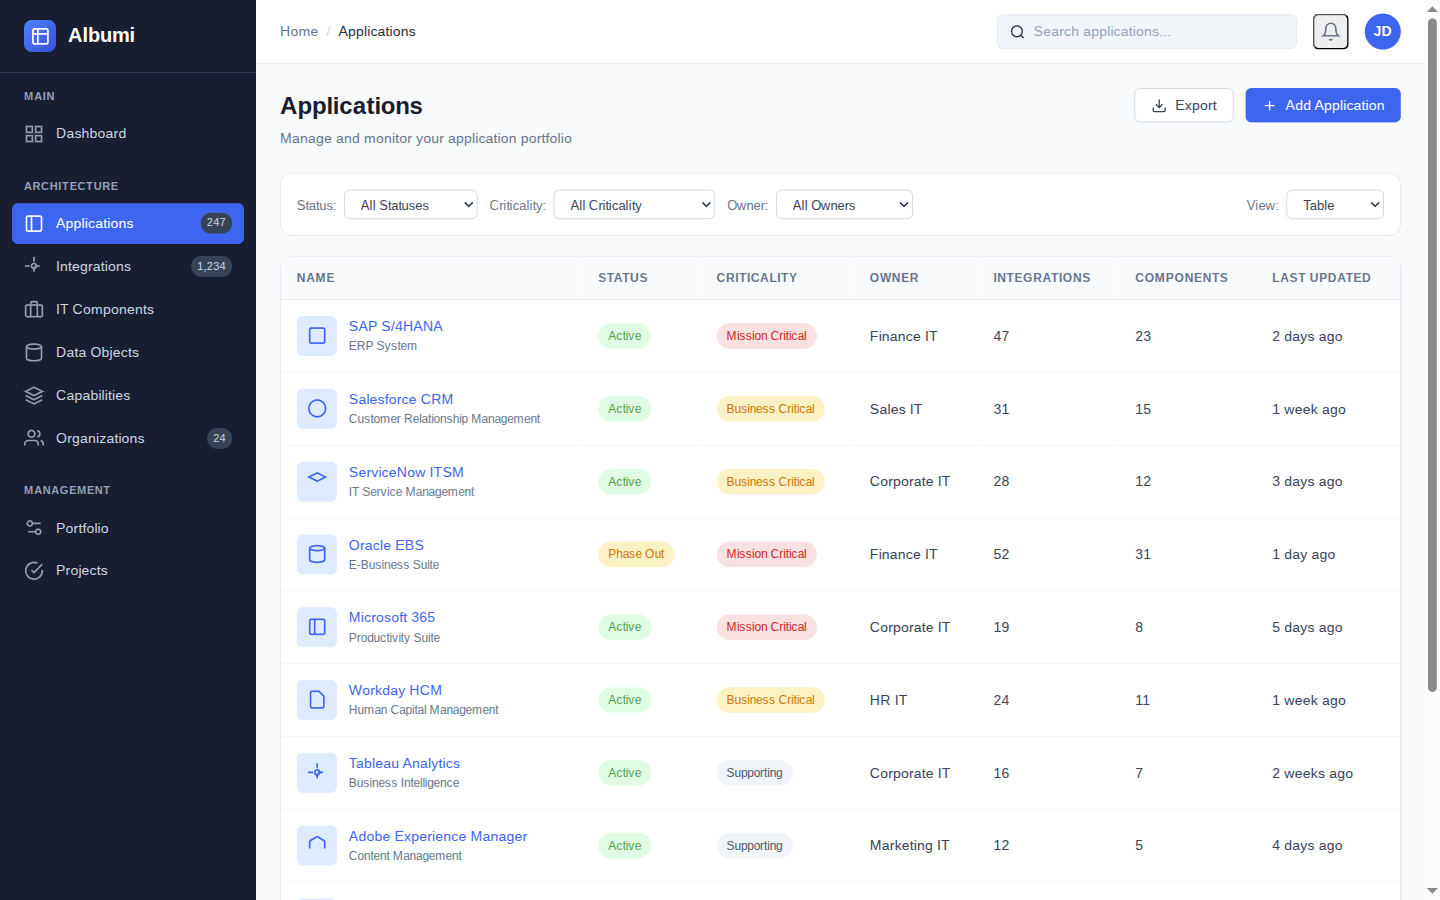Click the IT Components sidebar icon
Screen dimensions: 1440x900
[33, 309]
